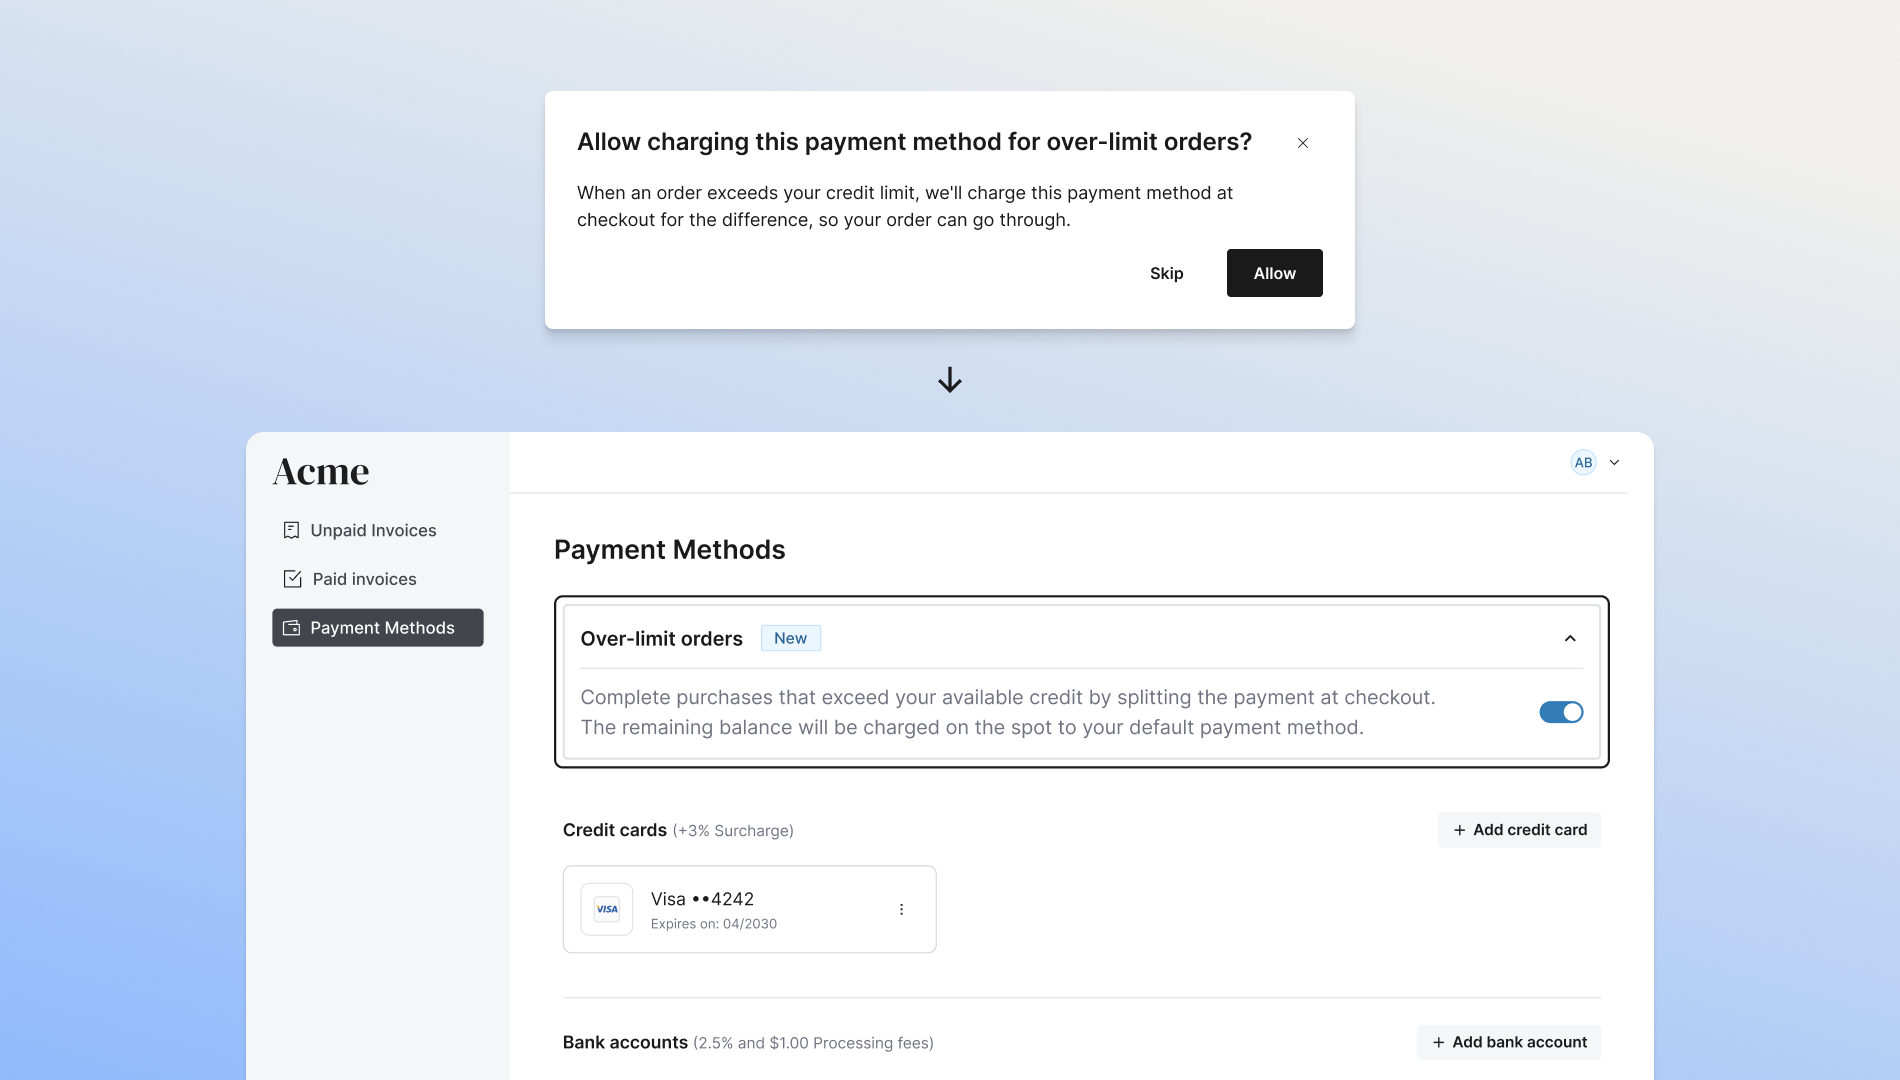Click the Visa card logo
1900x1080 pixels.
[607, 909]
